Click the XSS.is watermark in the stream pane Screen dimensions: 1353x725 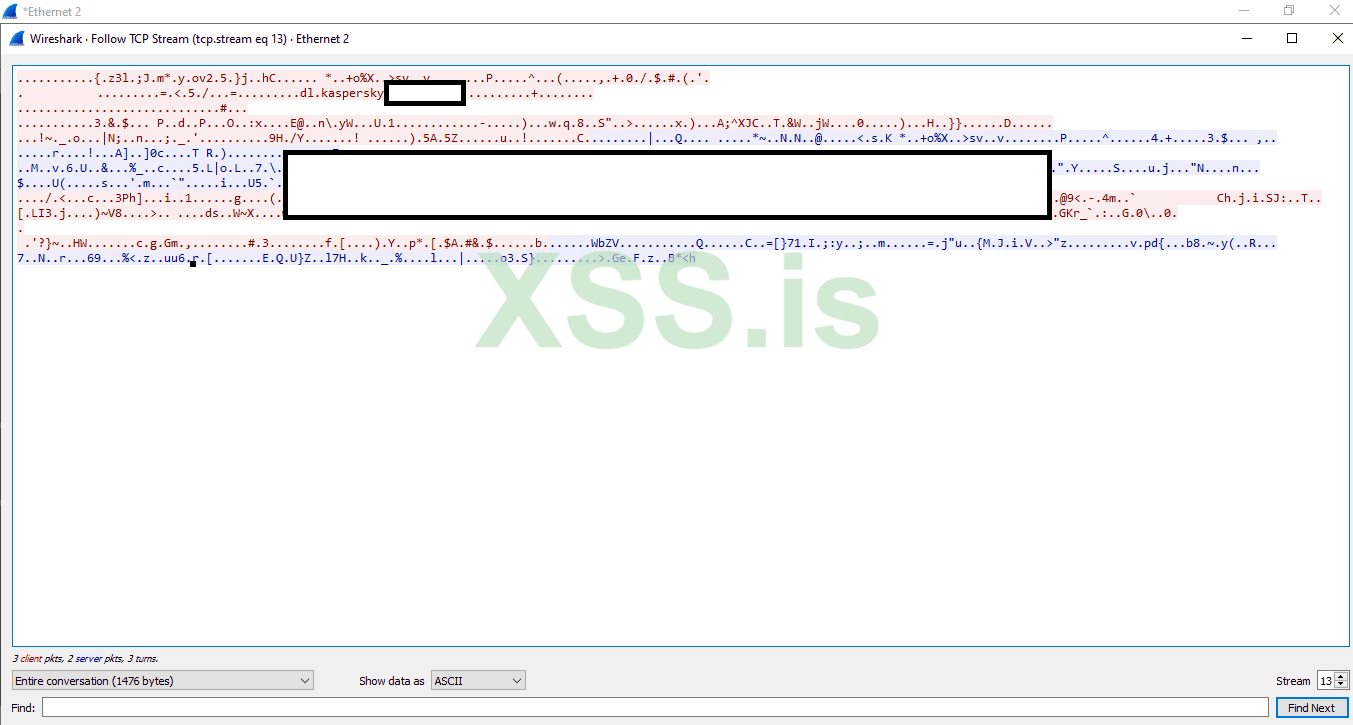[x=676, y=303]
